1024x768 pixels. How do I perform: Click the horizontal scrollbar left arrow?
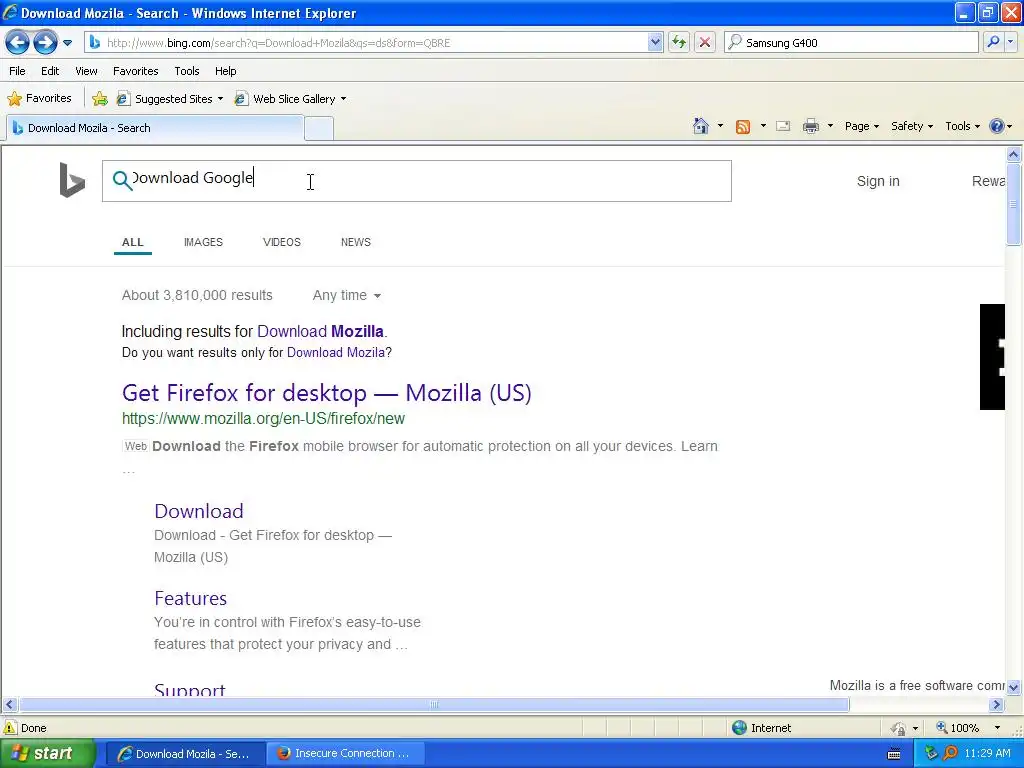pyautogui.click(x=9, y=705)
